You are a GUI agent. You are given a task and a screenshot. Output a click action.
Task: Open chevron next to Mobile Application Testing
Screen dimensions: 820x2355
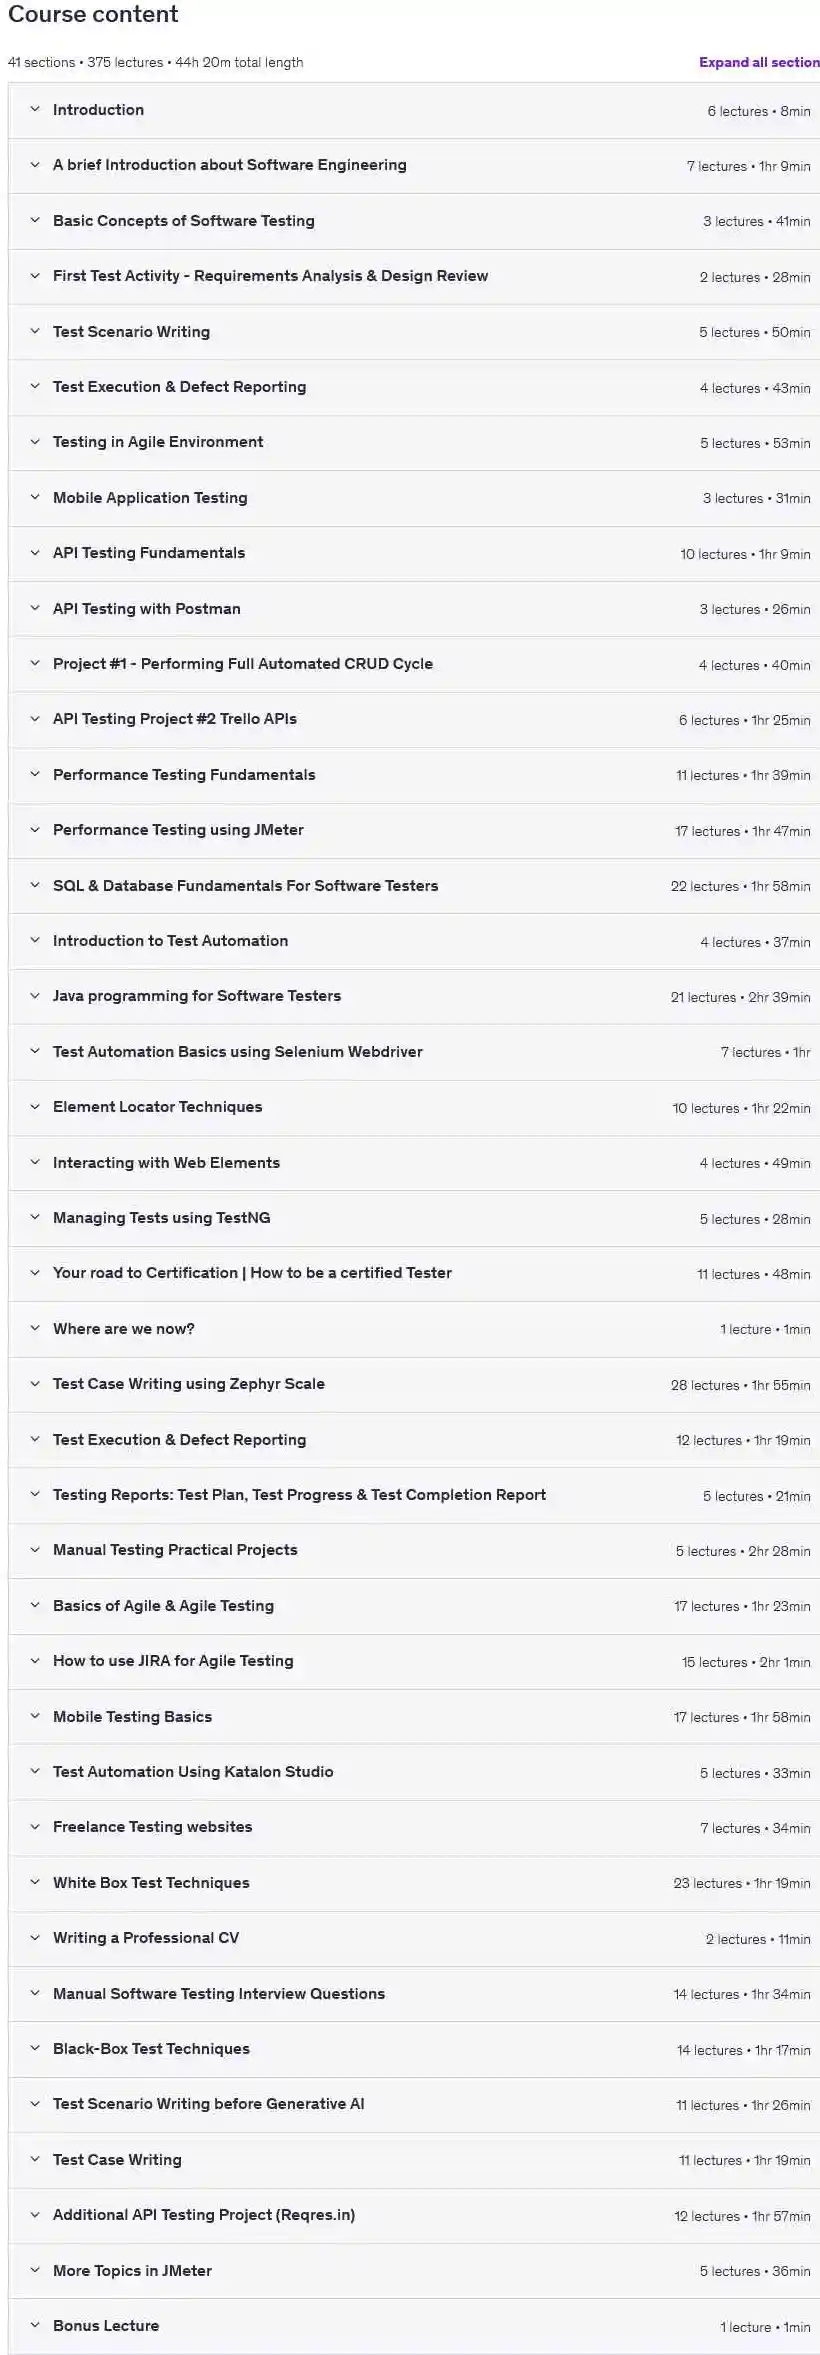[34, 498]
